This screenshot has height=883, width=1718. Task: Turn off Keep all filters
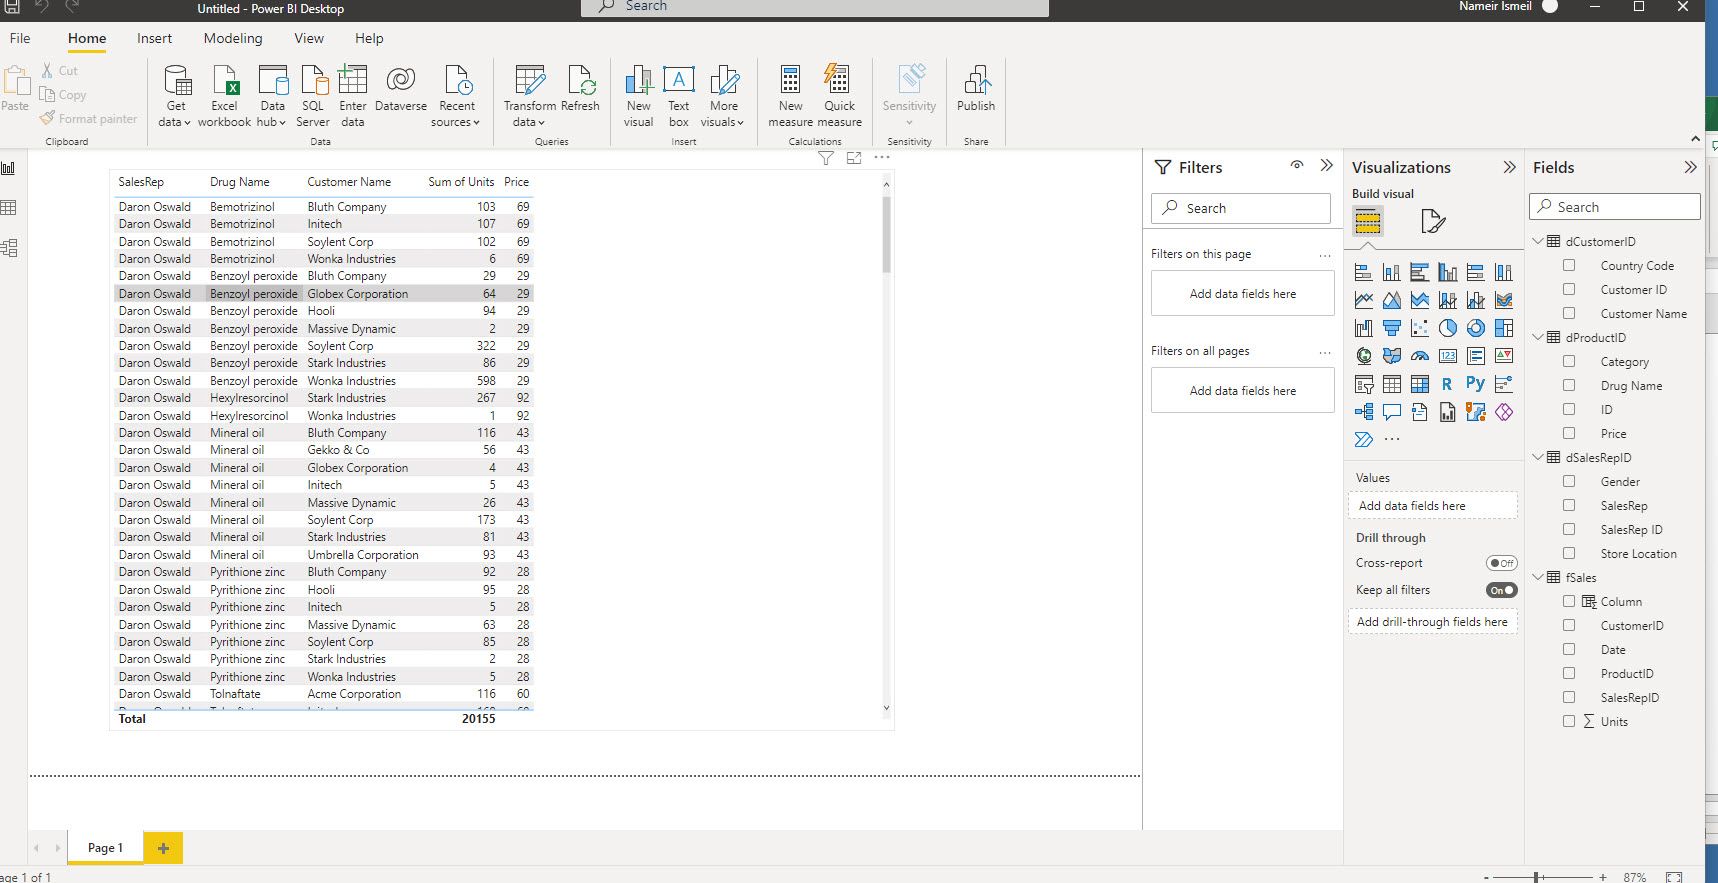click(1501, 590)
